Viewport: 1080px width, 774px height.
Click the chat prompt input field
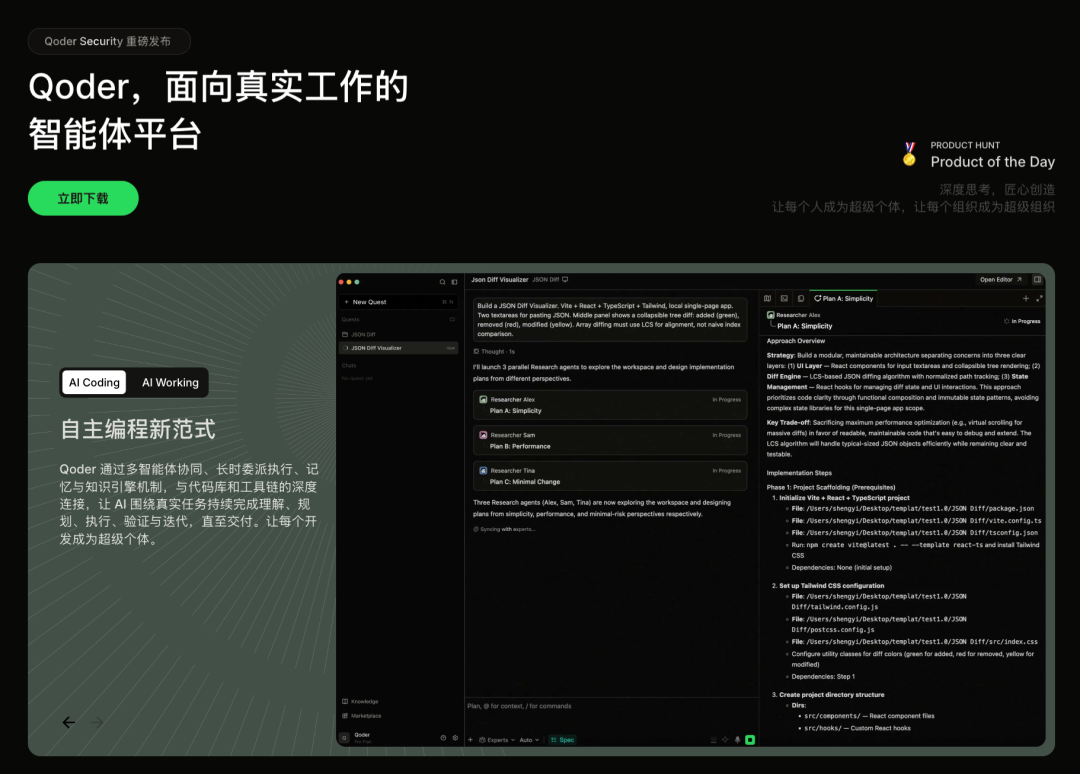tap(610, 707)
